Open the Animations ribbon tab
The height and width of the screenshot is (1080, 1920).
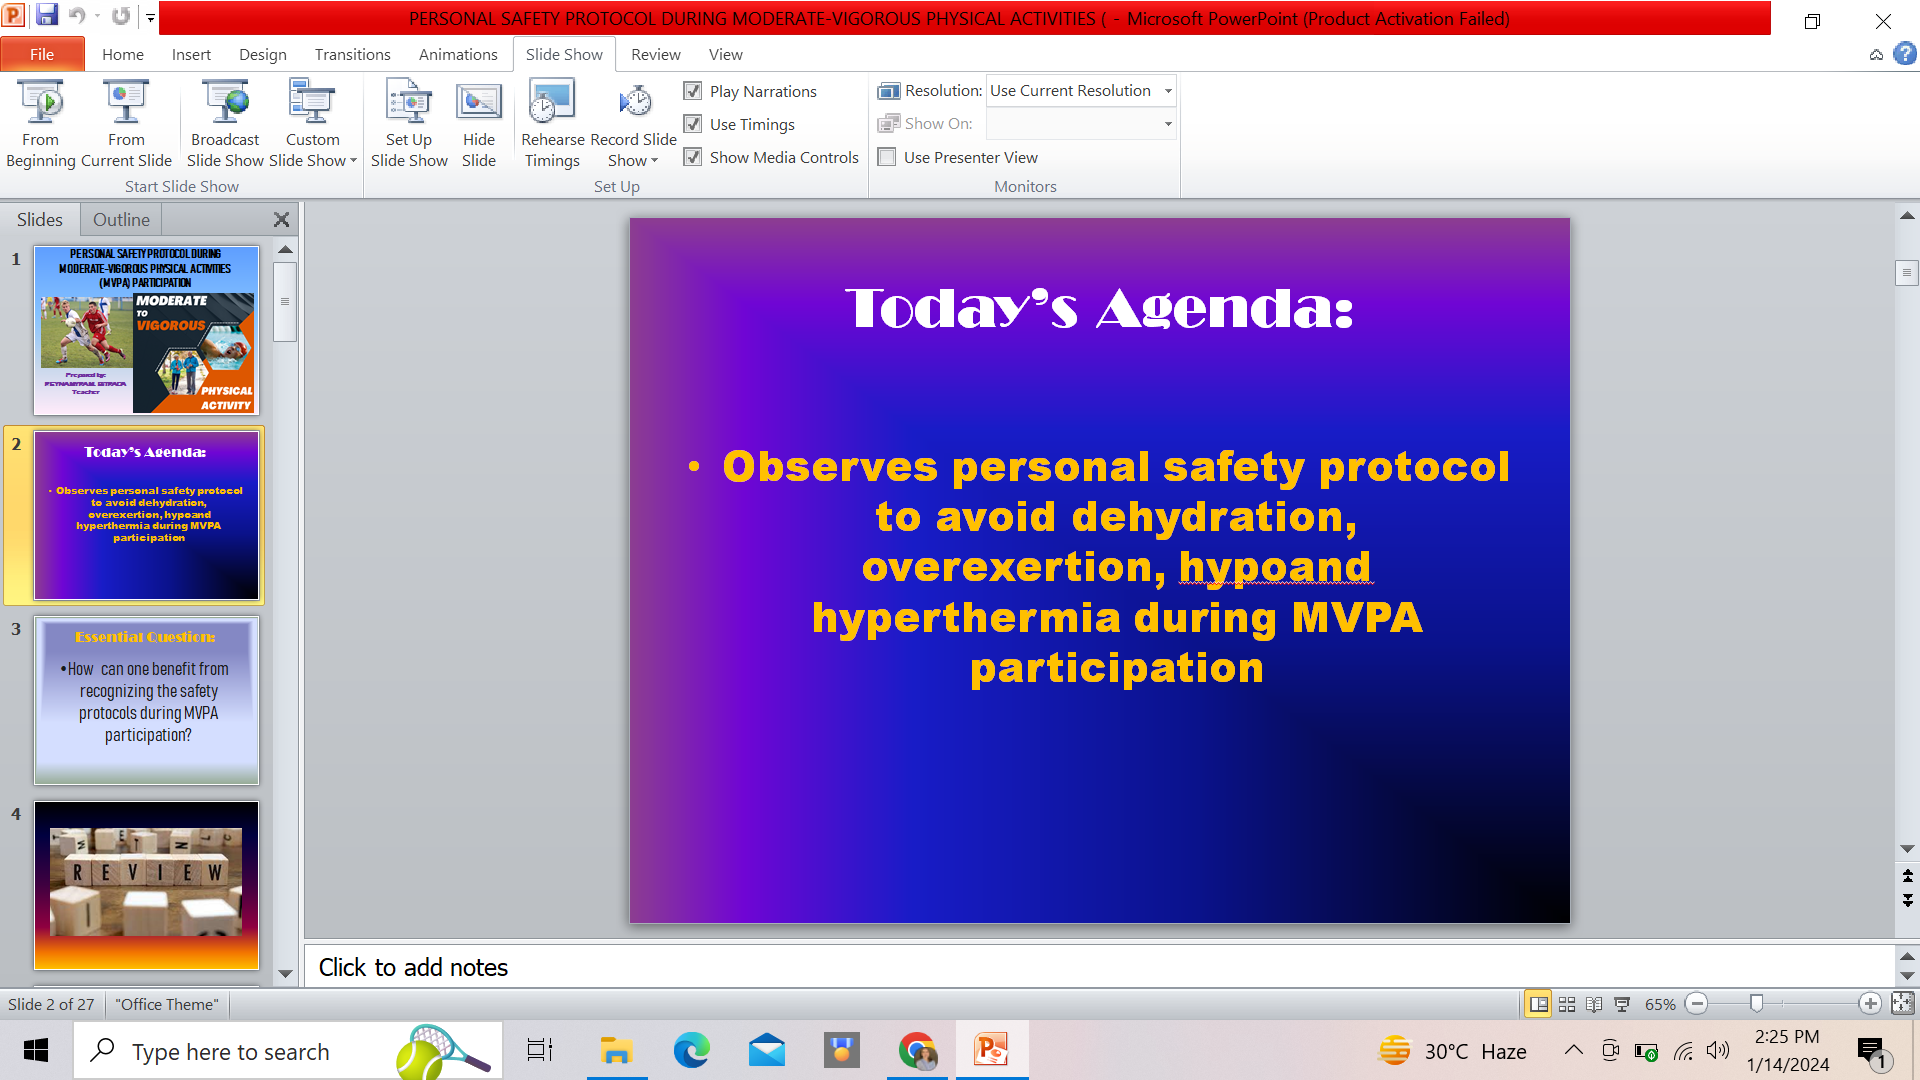457,54
